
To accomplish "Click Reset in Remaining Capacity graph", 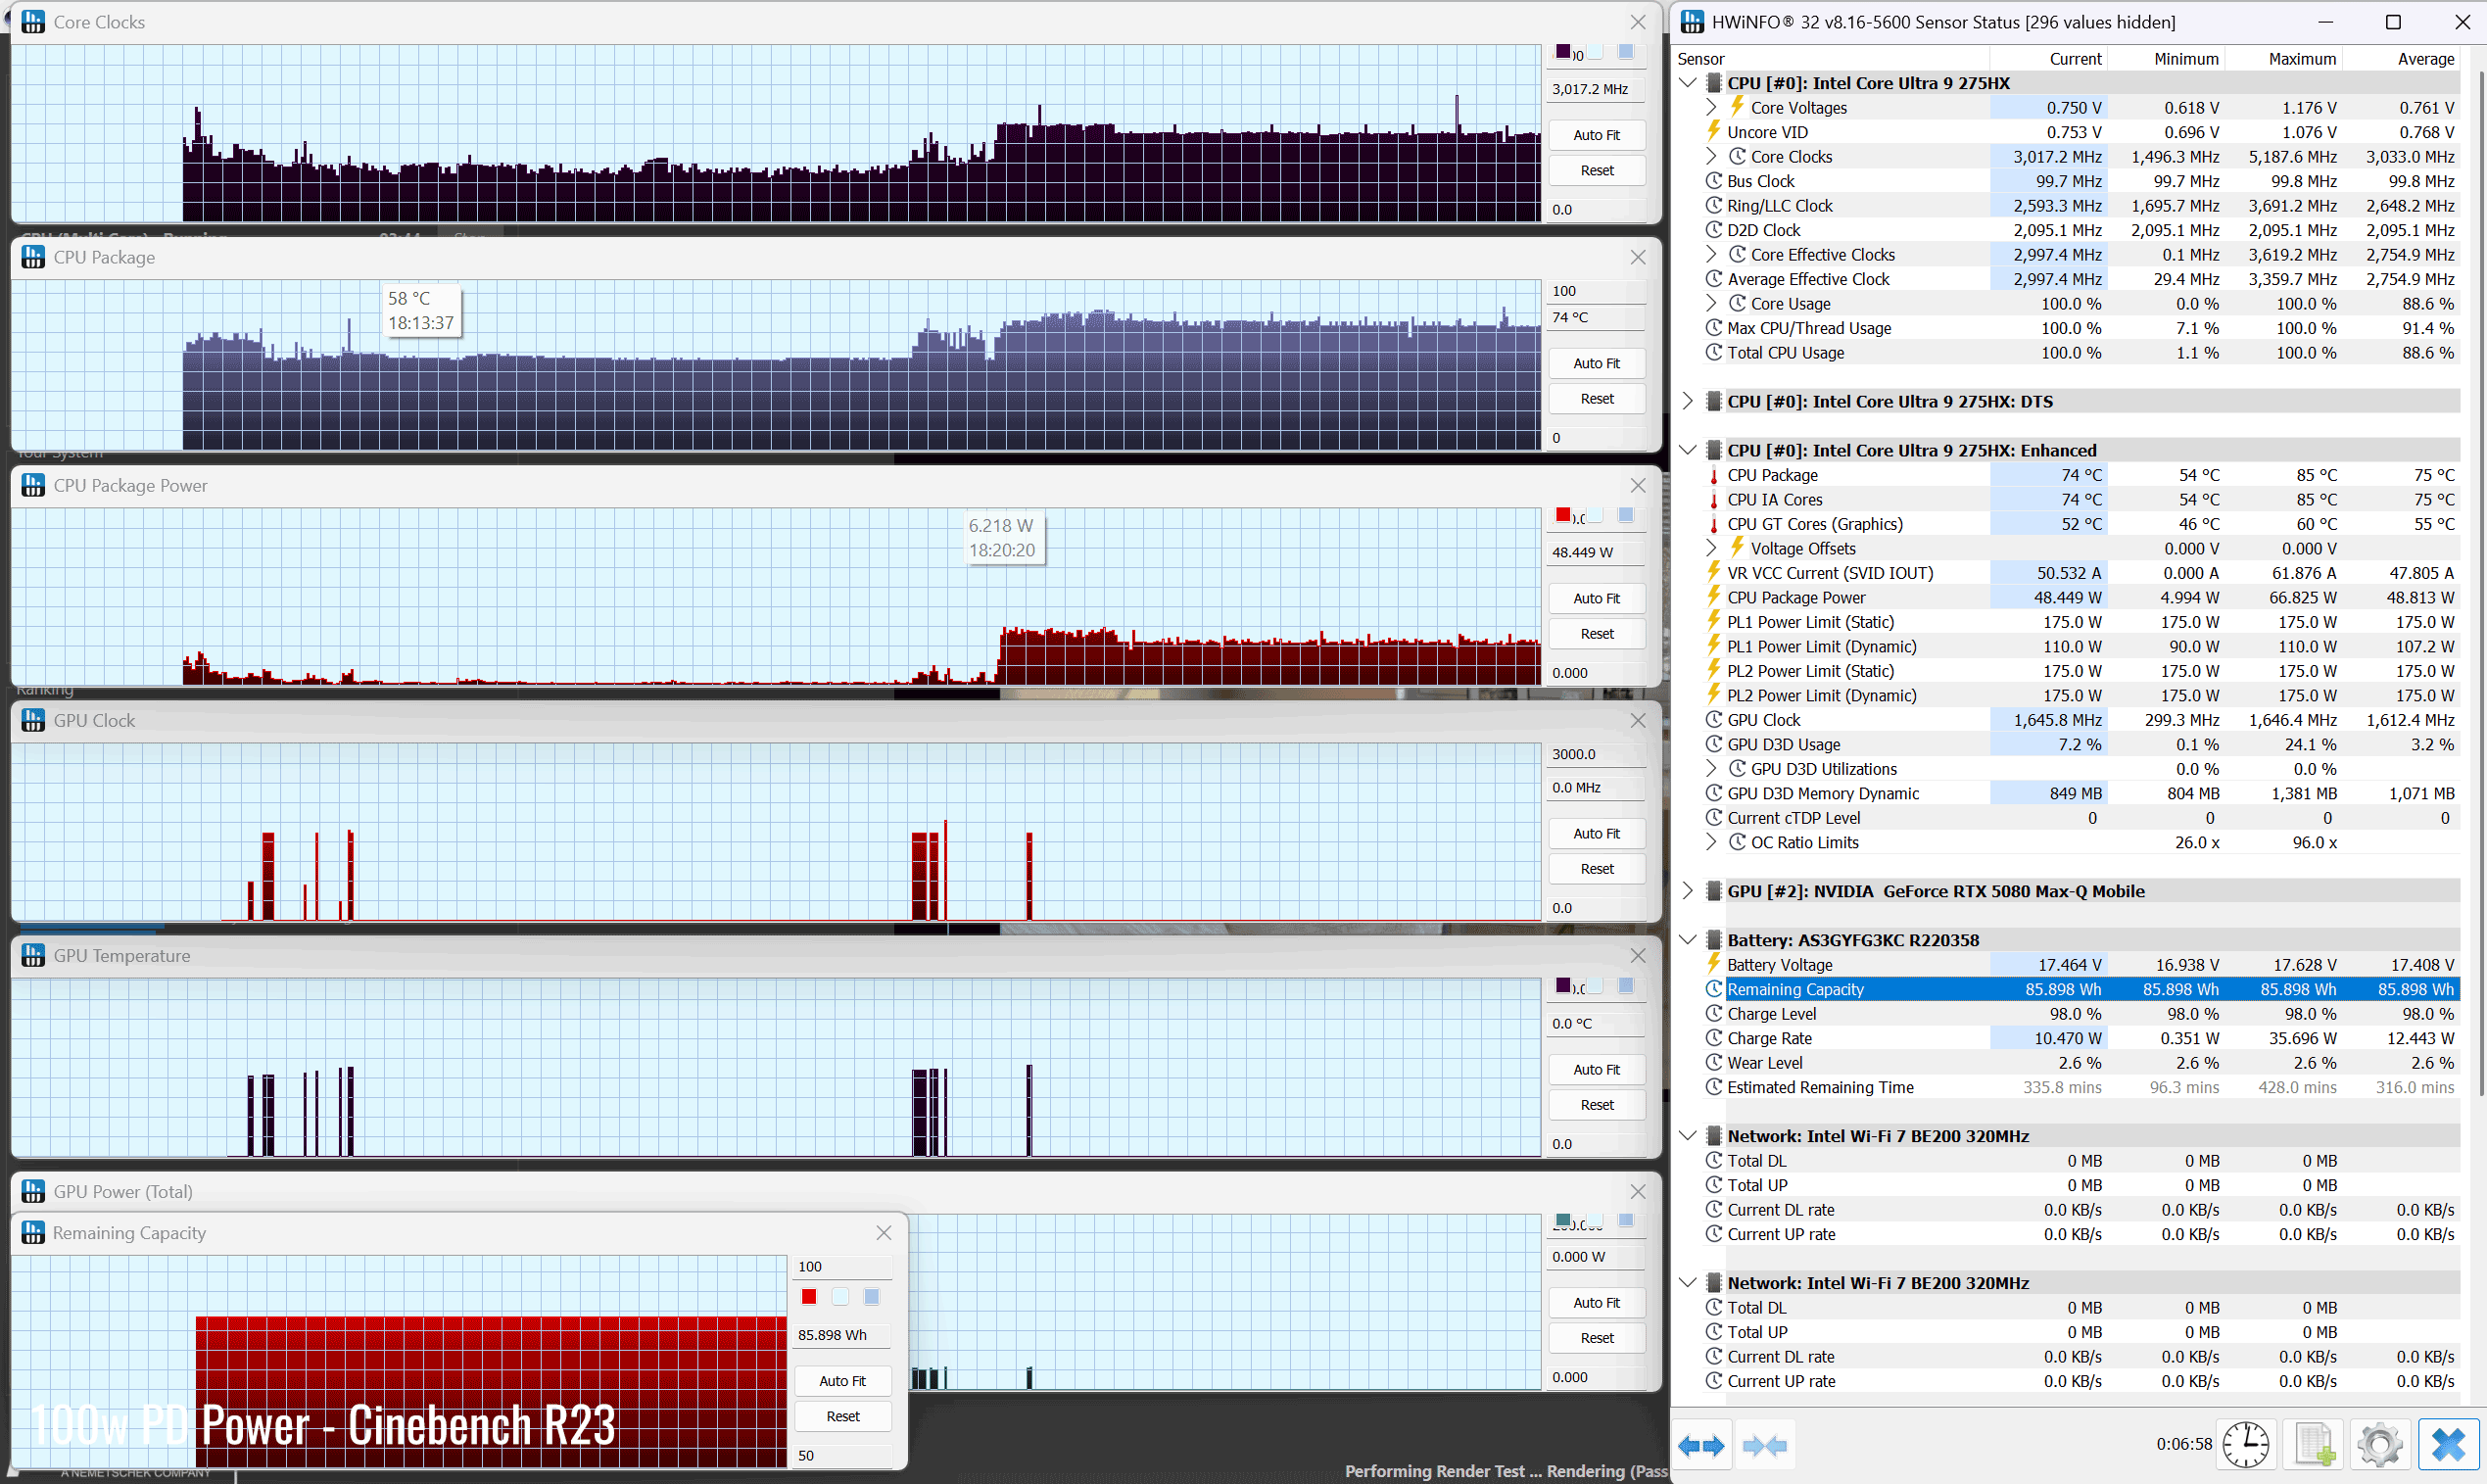I will coord(842,1416).
